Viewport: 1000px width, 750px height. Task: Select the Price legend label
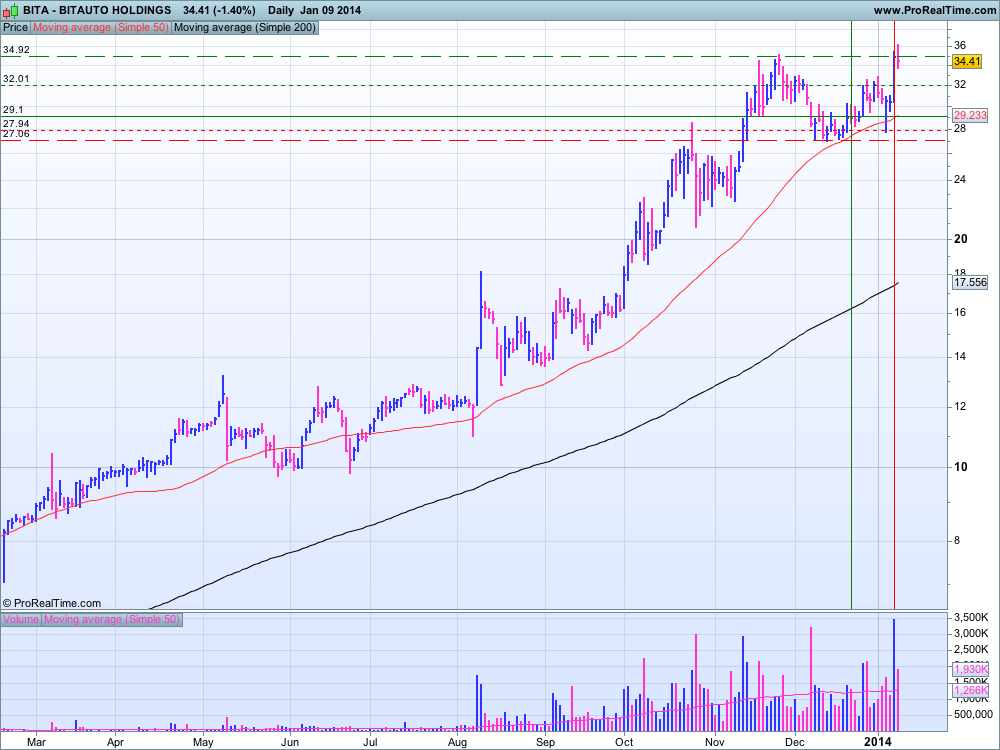tap(16, 27)
